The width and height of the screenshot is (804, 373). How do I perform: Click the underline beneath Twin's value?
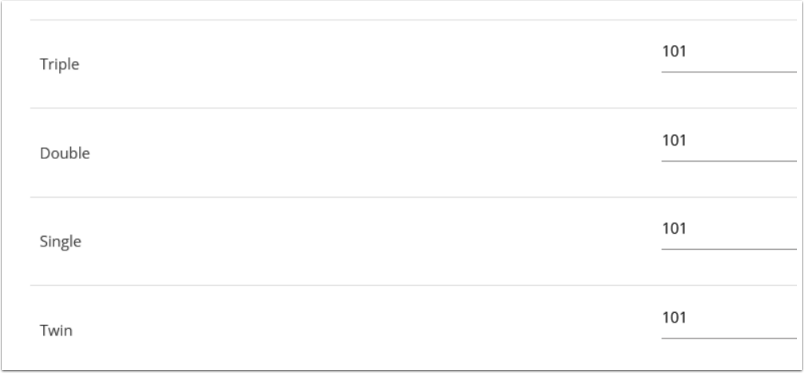pos(729,338)
